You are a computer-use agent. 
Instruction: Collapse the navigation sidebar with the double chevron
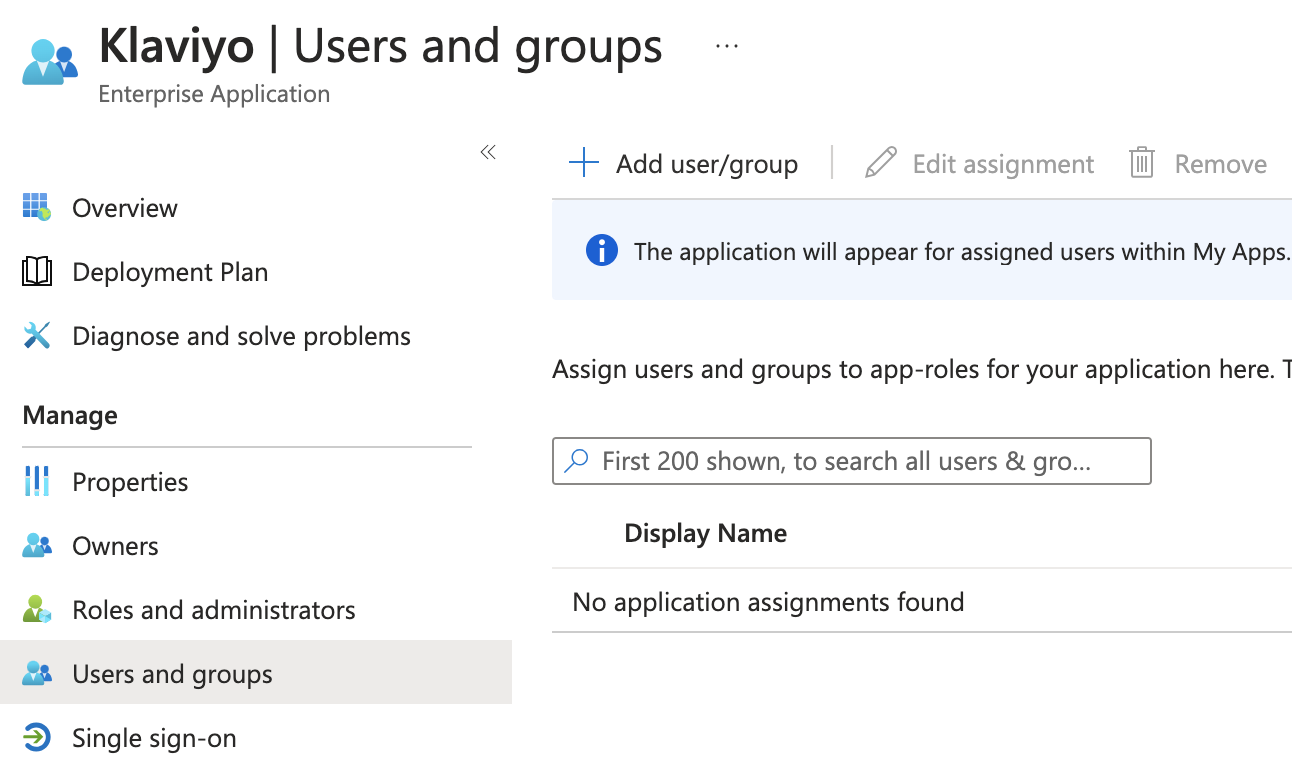[488, 151]
